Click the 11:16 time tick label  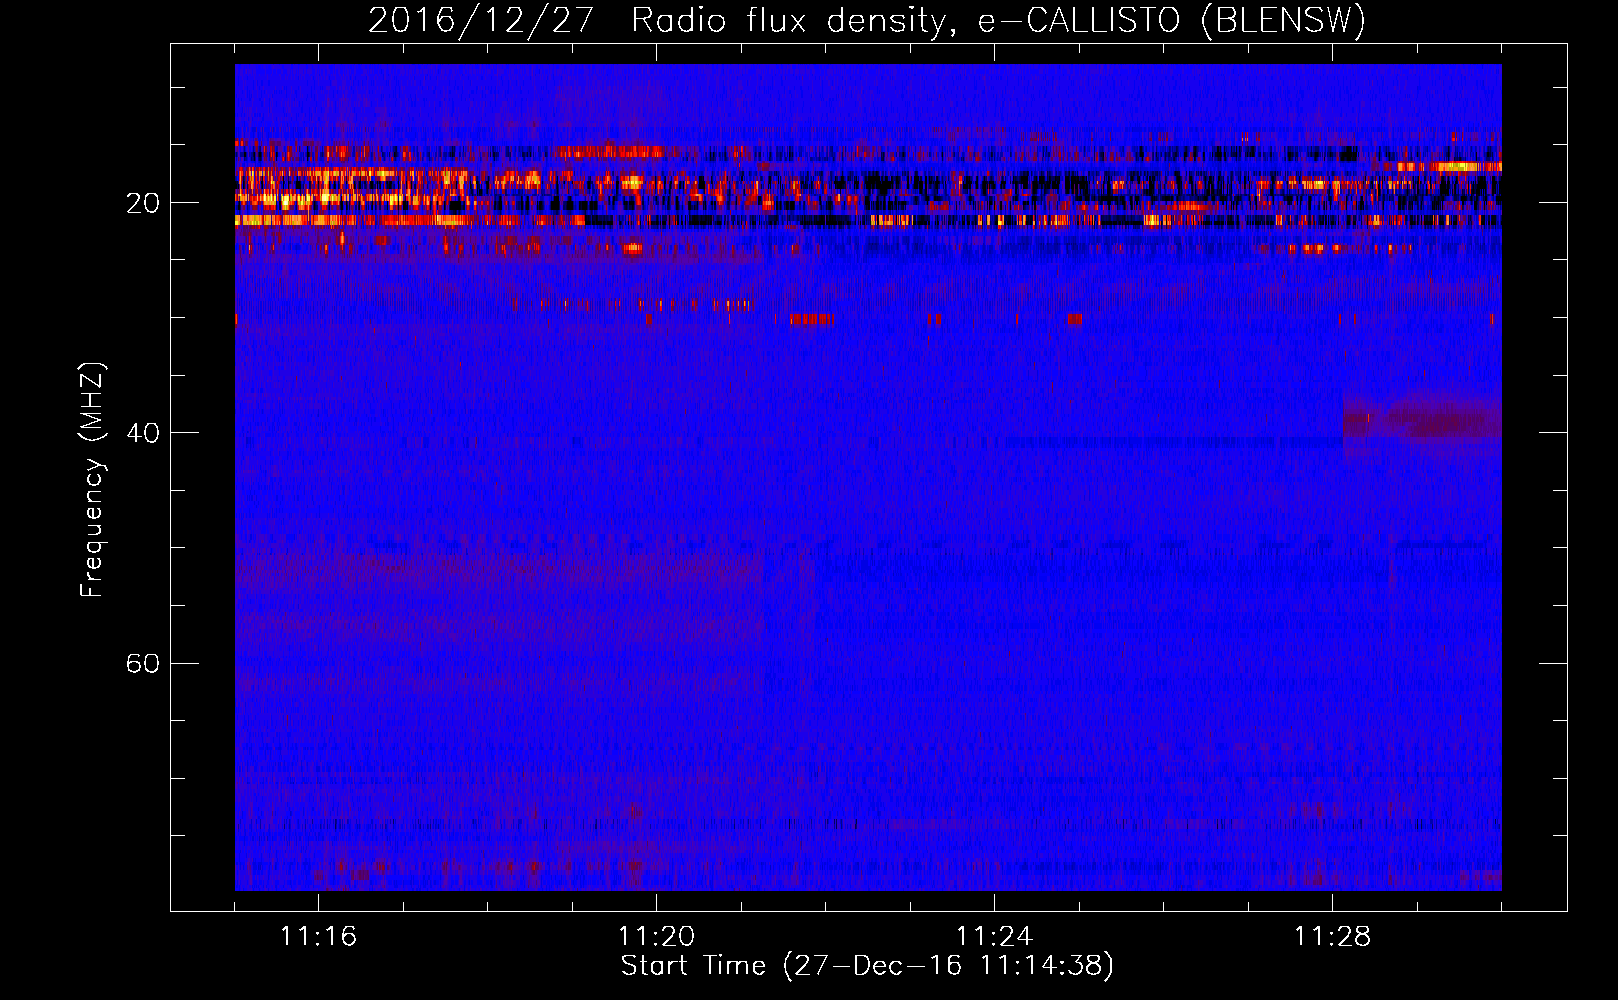point(318,937)
